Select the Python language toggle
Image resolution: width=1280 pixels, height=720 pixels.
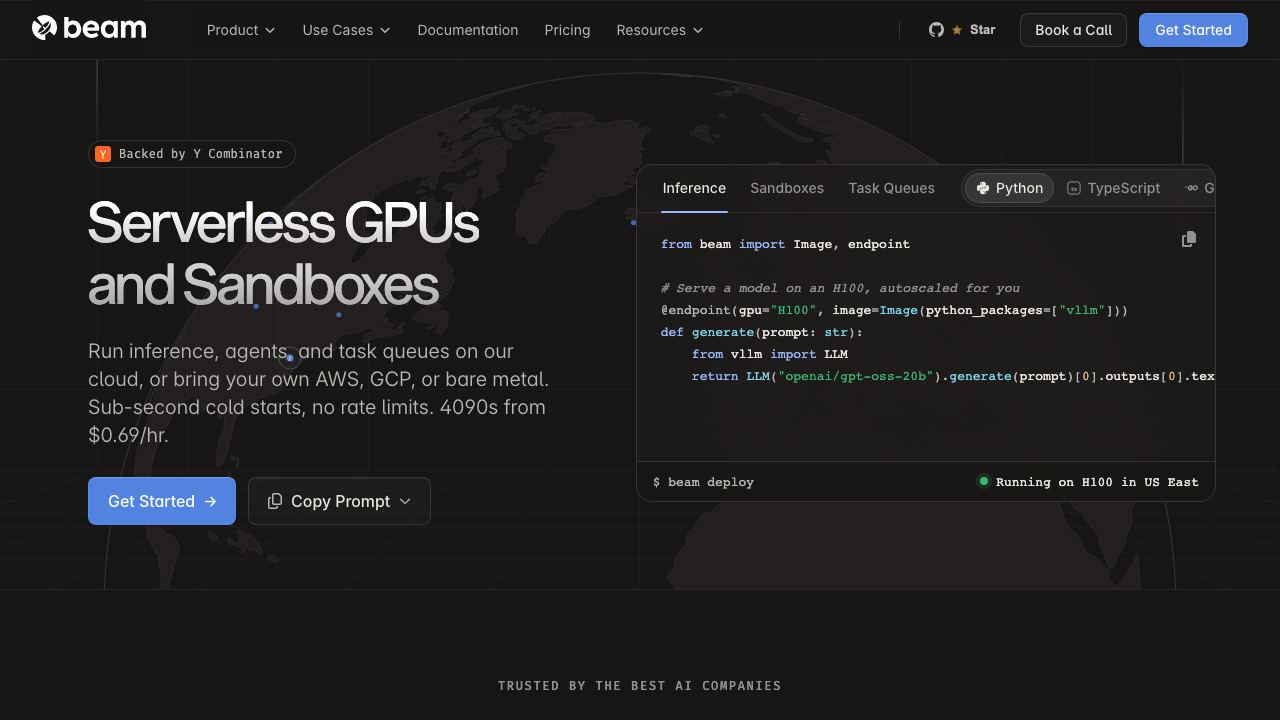click(1009, 188)
